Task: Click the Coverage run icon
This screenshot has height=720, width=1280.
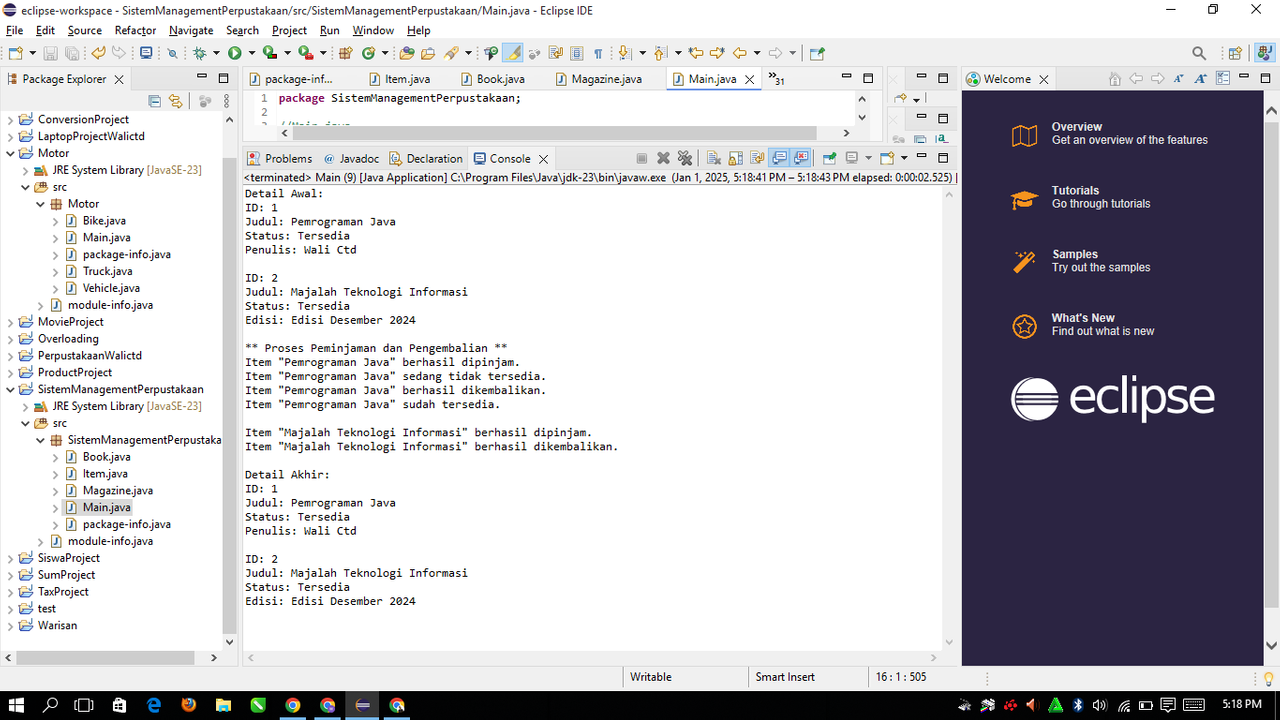Action: 270,53
